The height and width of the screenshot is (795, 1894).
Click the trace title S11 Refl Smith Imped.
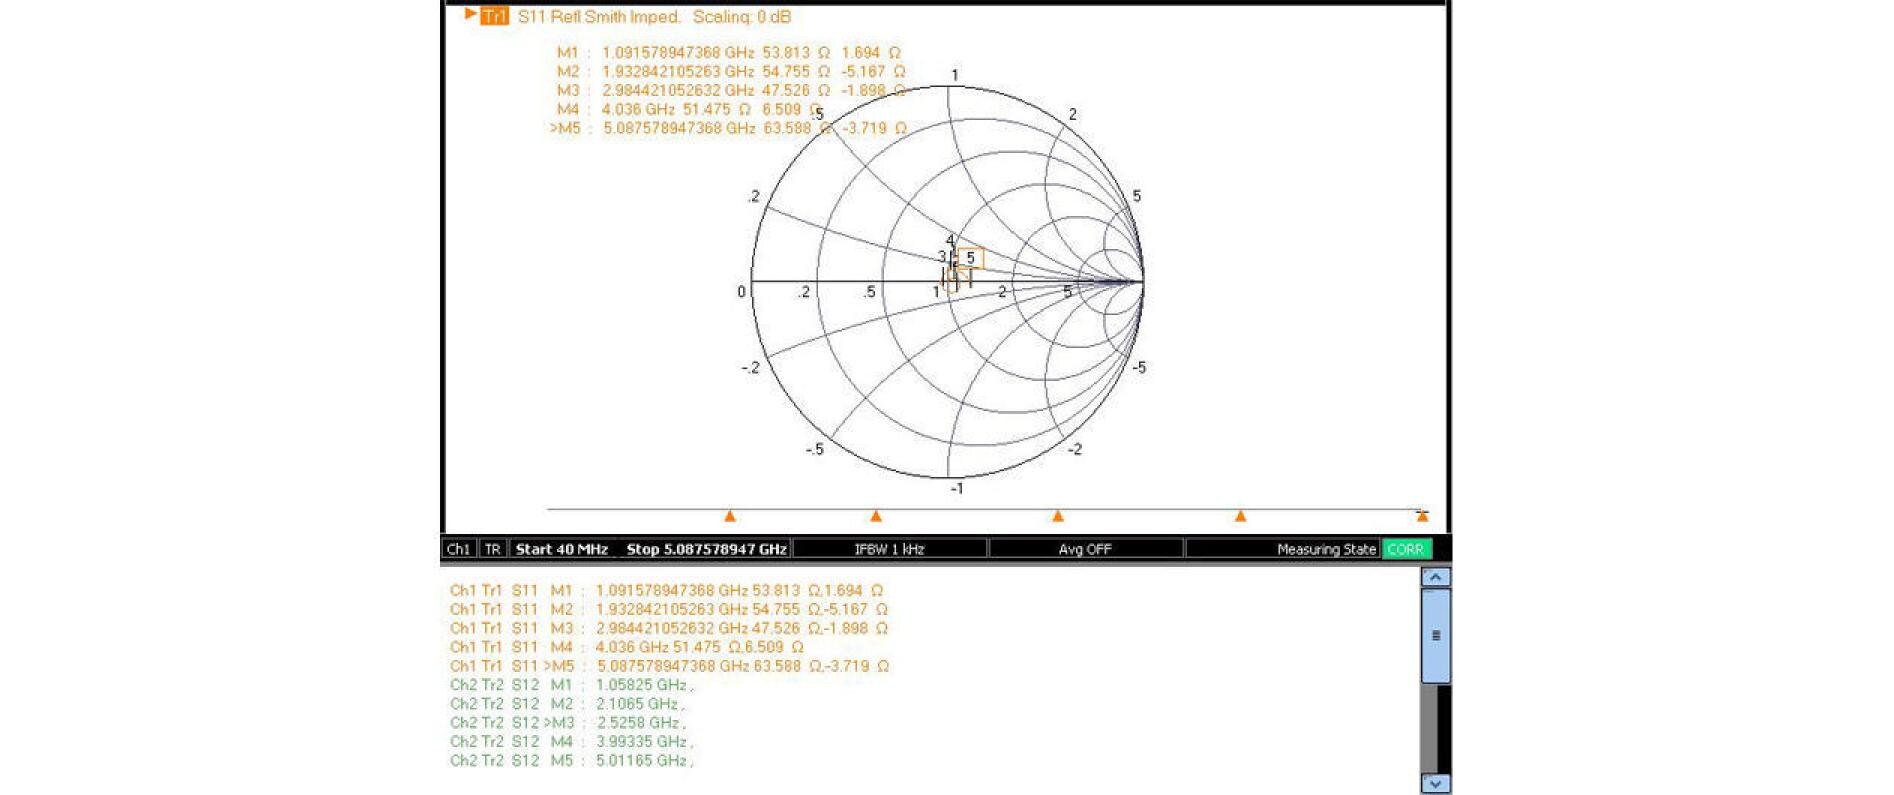(x=599, y=17)
